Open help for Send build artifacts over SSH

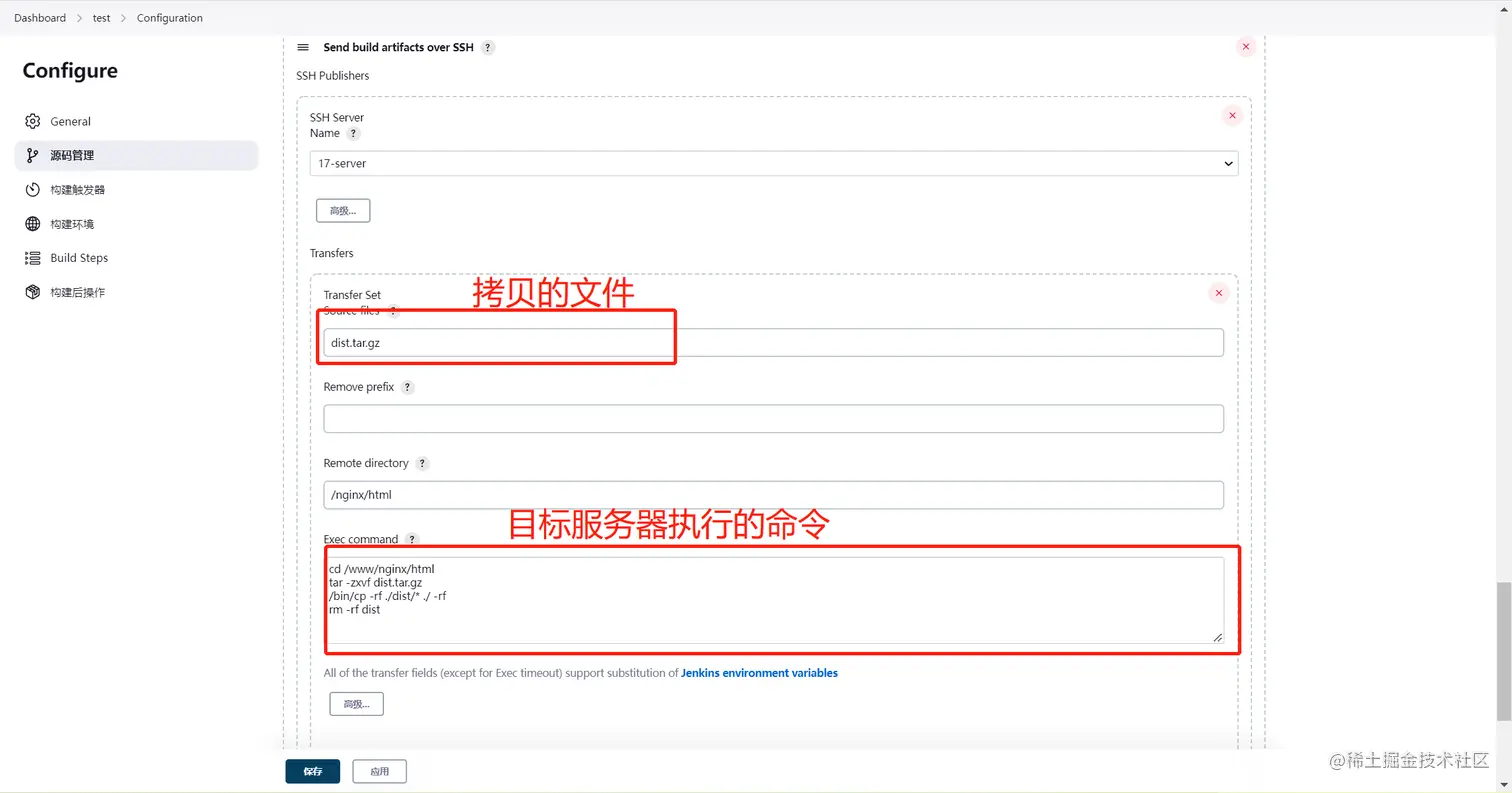pyautogui.click(x=488, y=47)
